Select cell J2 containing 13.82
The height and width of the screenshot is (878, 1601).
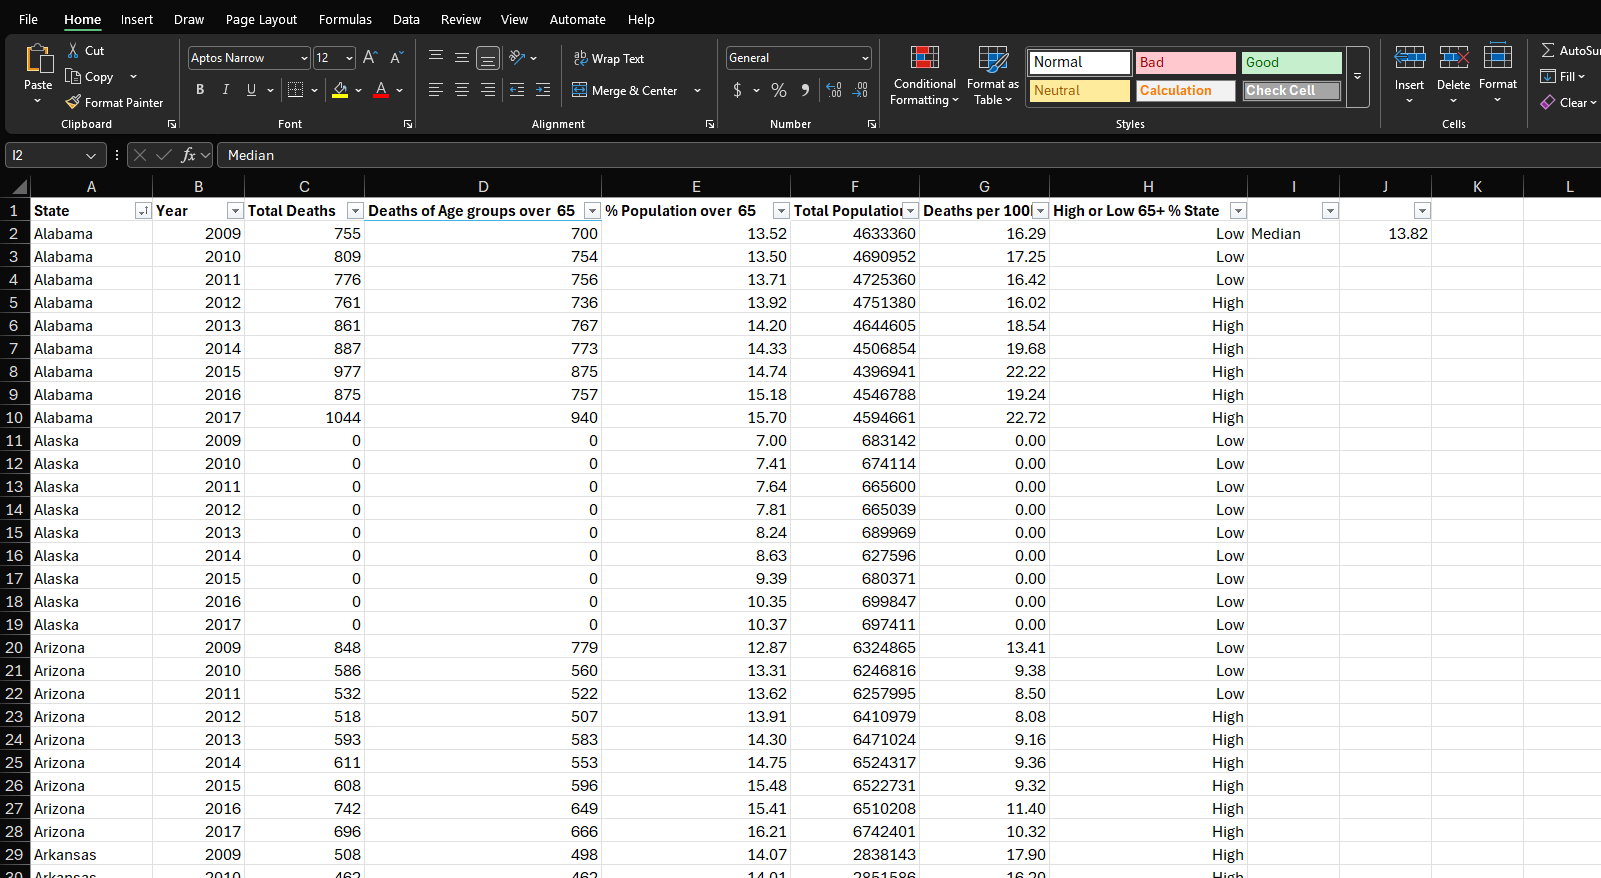point(1385,234)
